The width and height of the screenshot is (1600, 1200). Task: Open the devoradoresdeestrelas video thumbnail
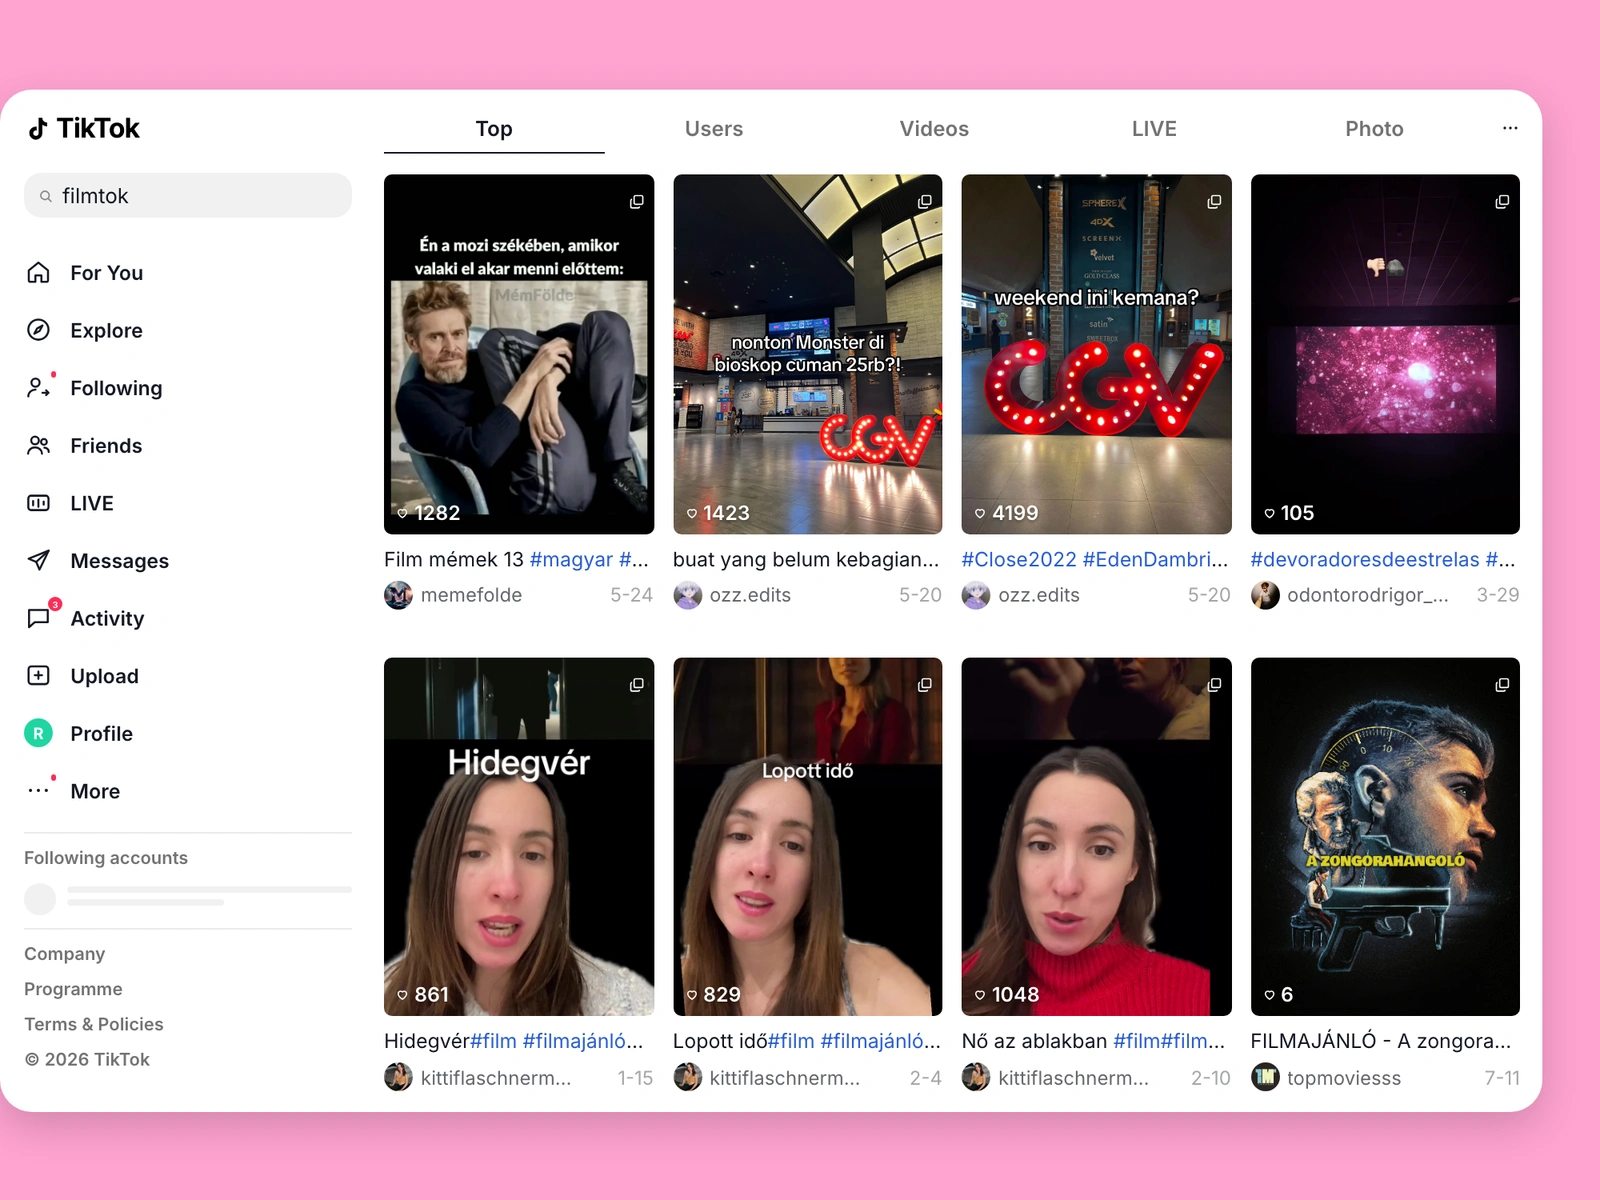(1385, 354)
